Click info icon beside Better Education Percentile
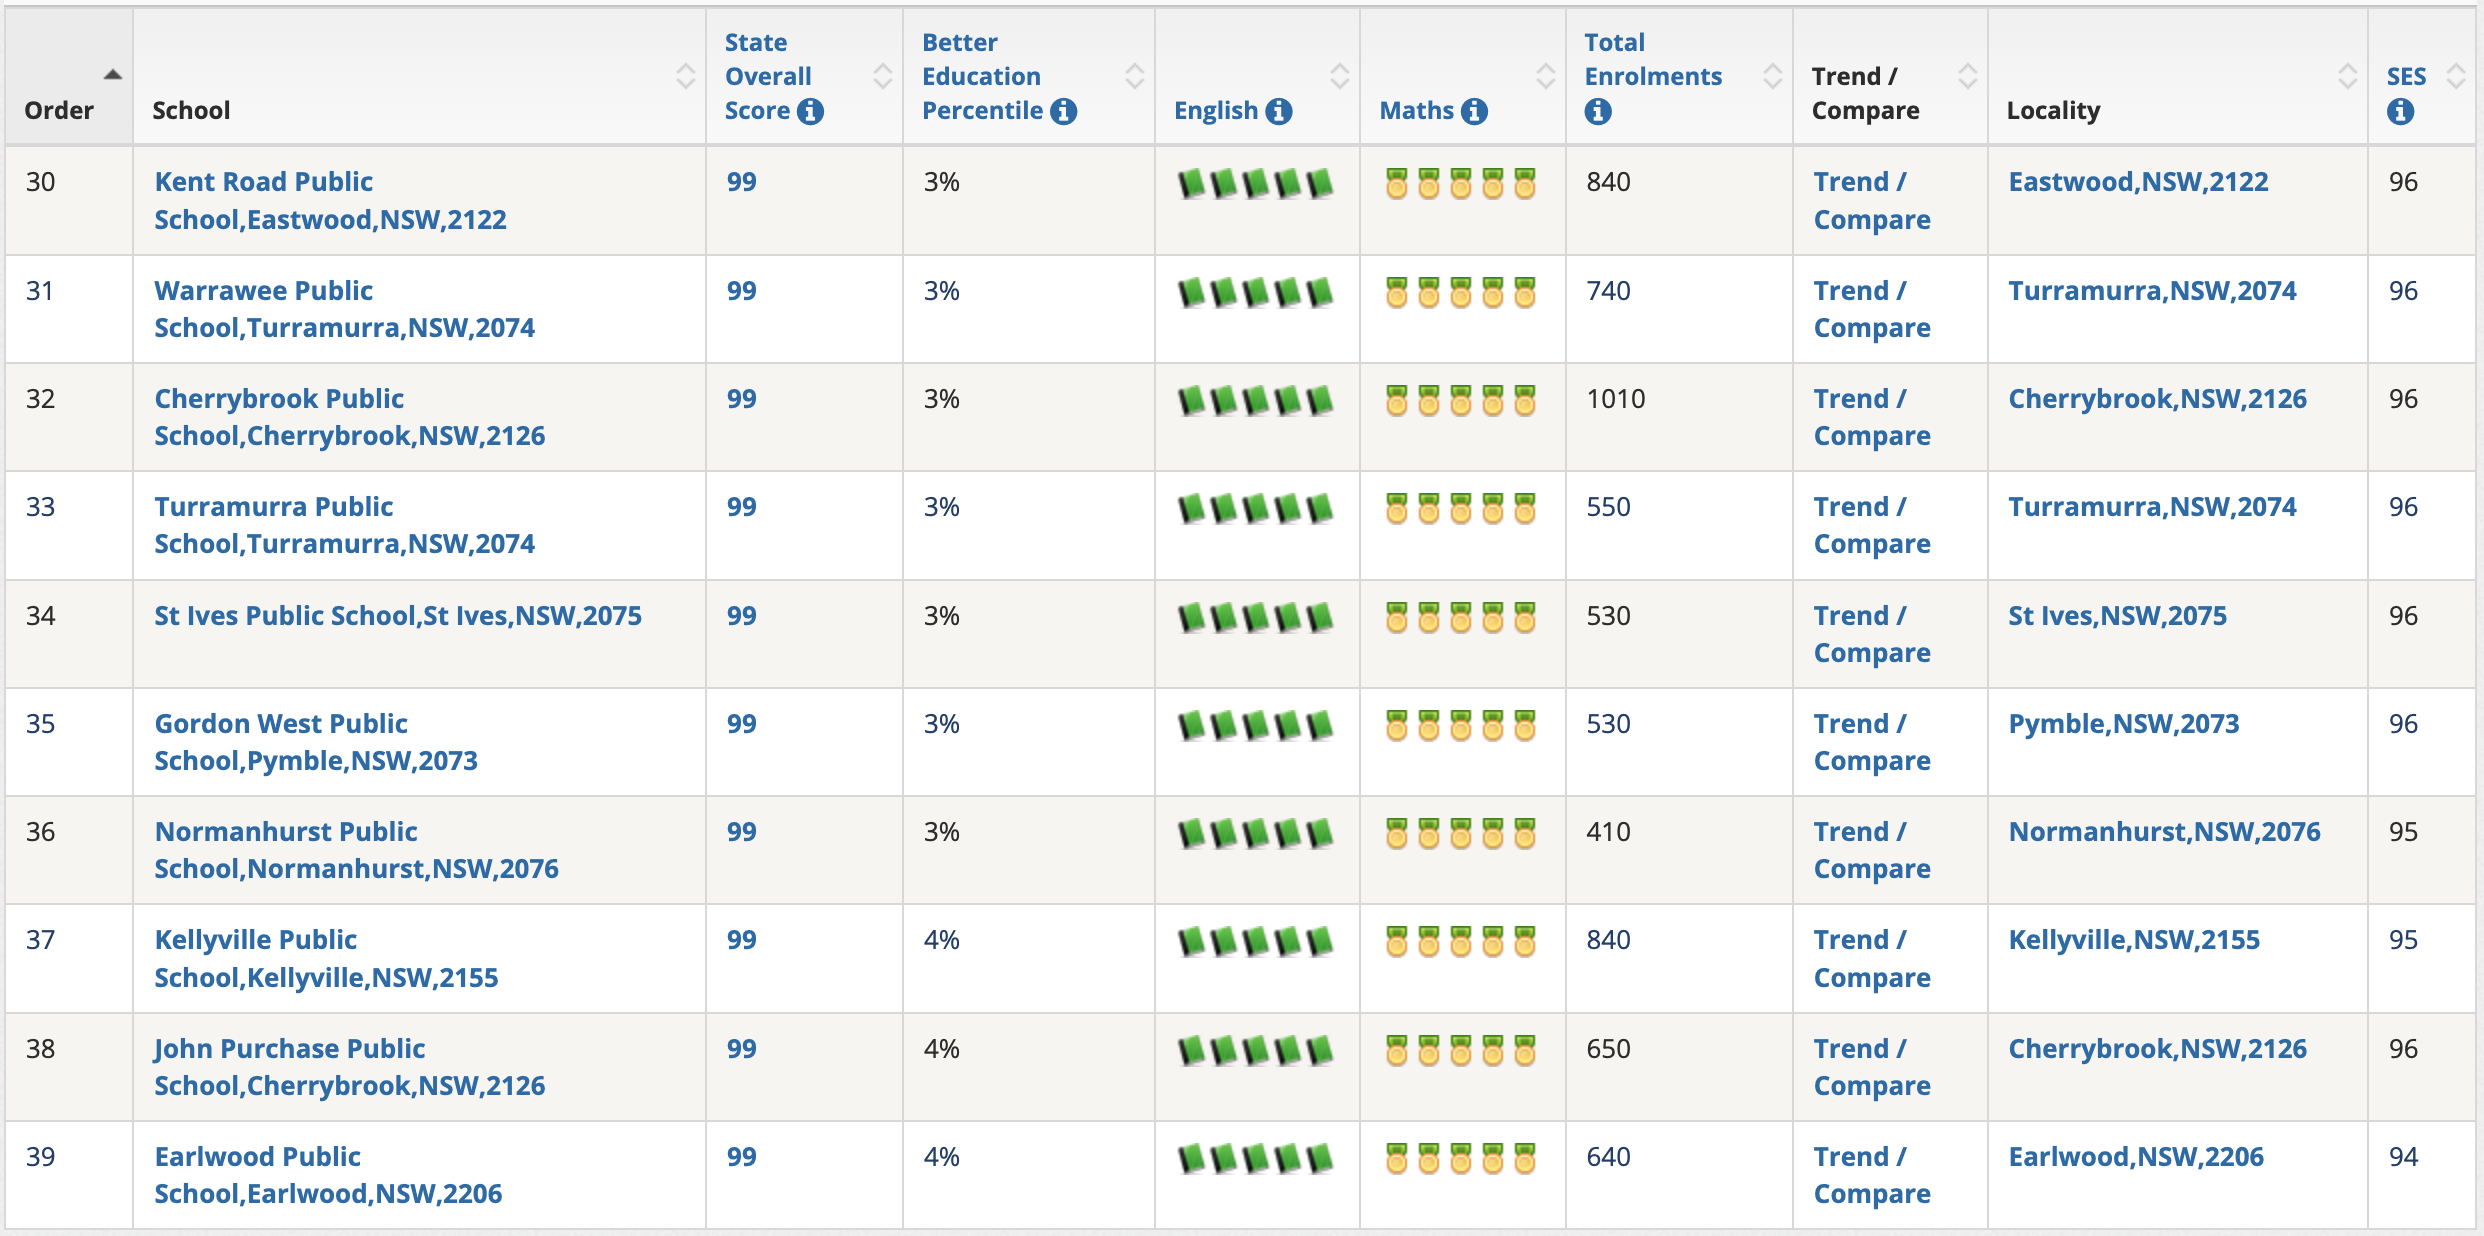2484x1236 pixels. pyautogui.click(x=1064, y=111)
